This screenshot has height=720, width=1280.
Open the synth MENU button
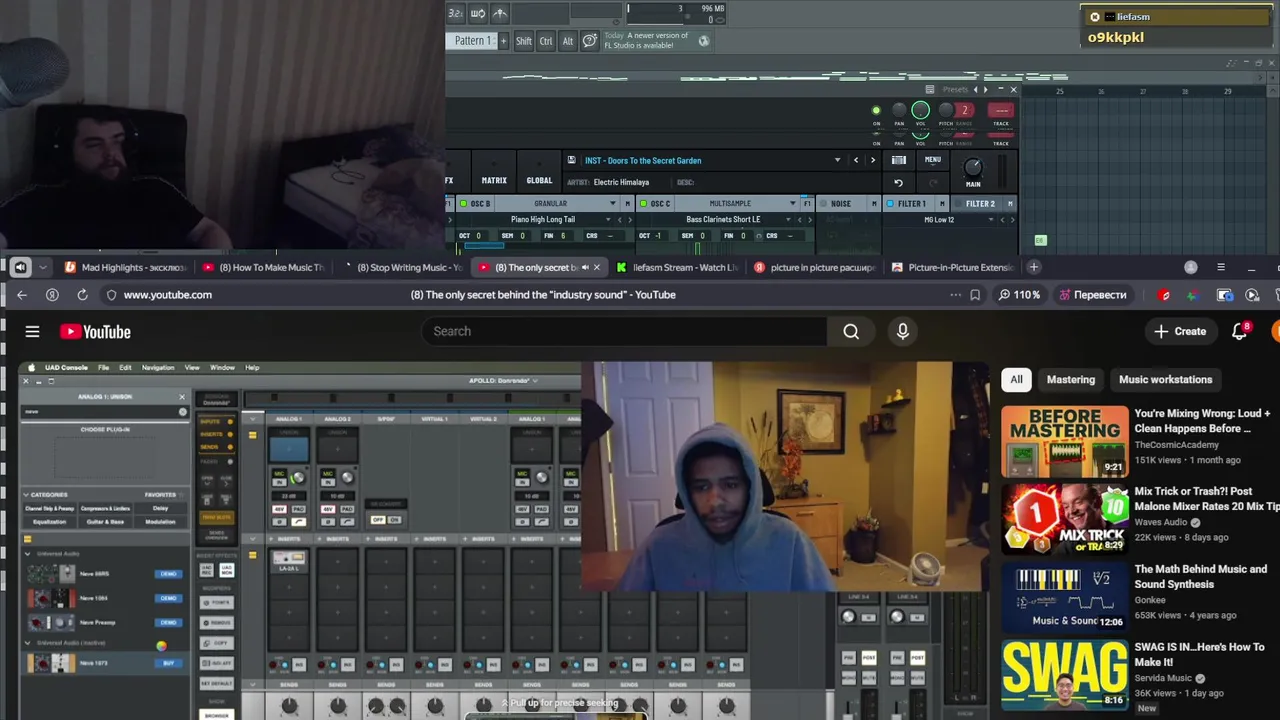pyautogui.click(x=932, y=160)
